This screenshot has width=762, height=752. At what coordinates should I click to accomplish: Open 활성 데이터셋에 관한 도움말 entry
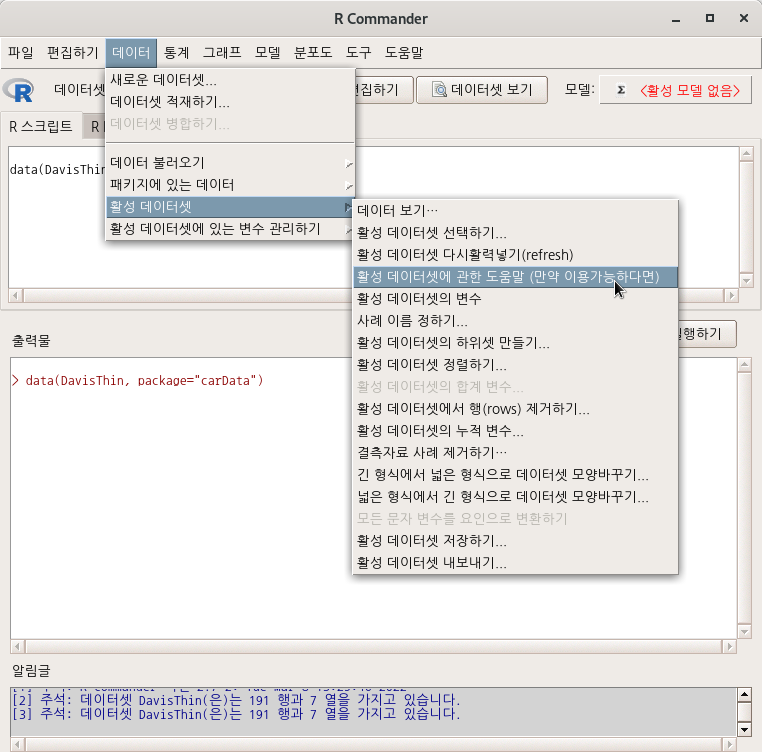coord(515,277)
